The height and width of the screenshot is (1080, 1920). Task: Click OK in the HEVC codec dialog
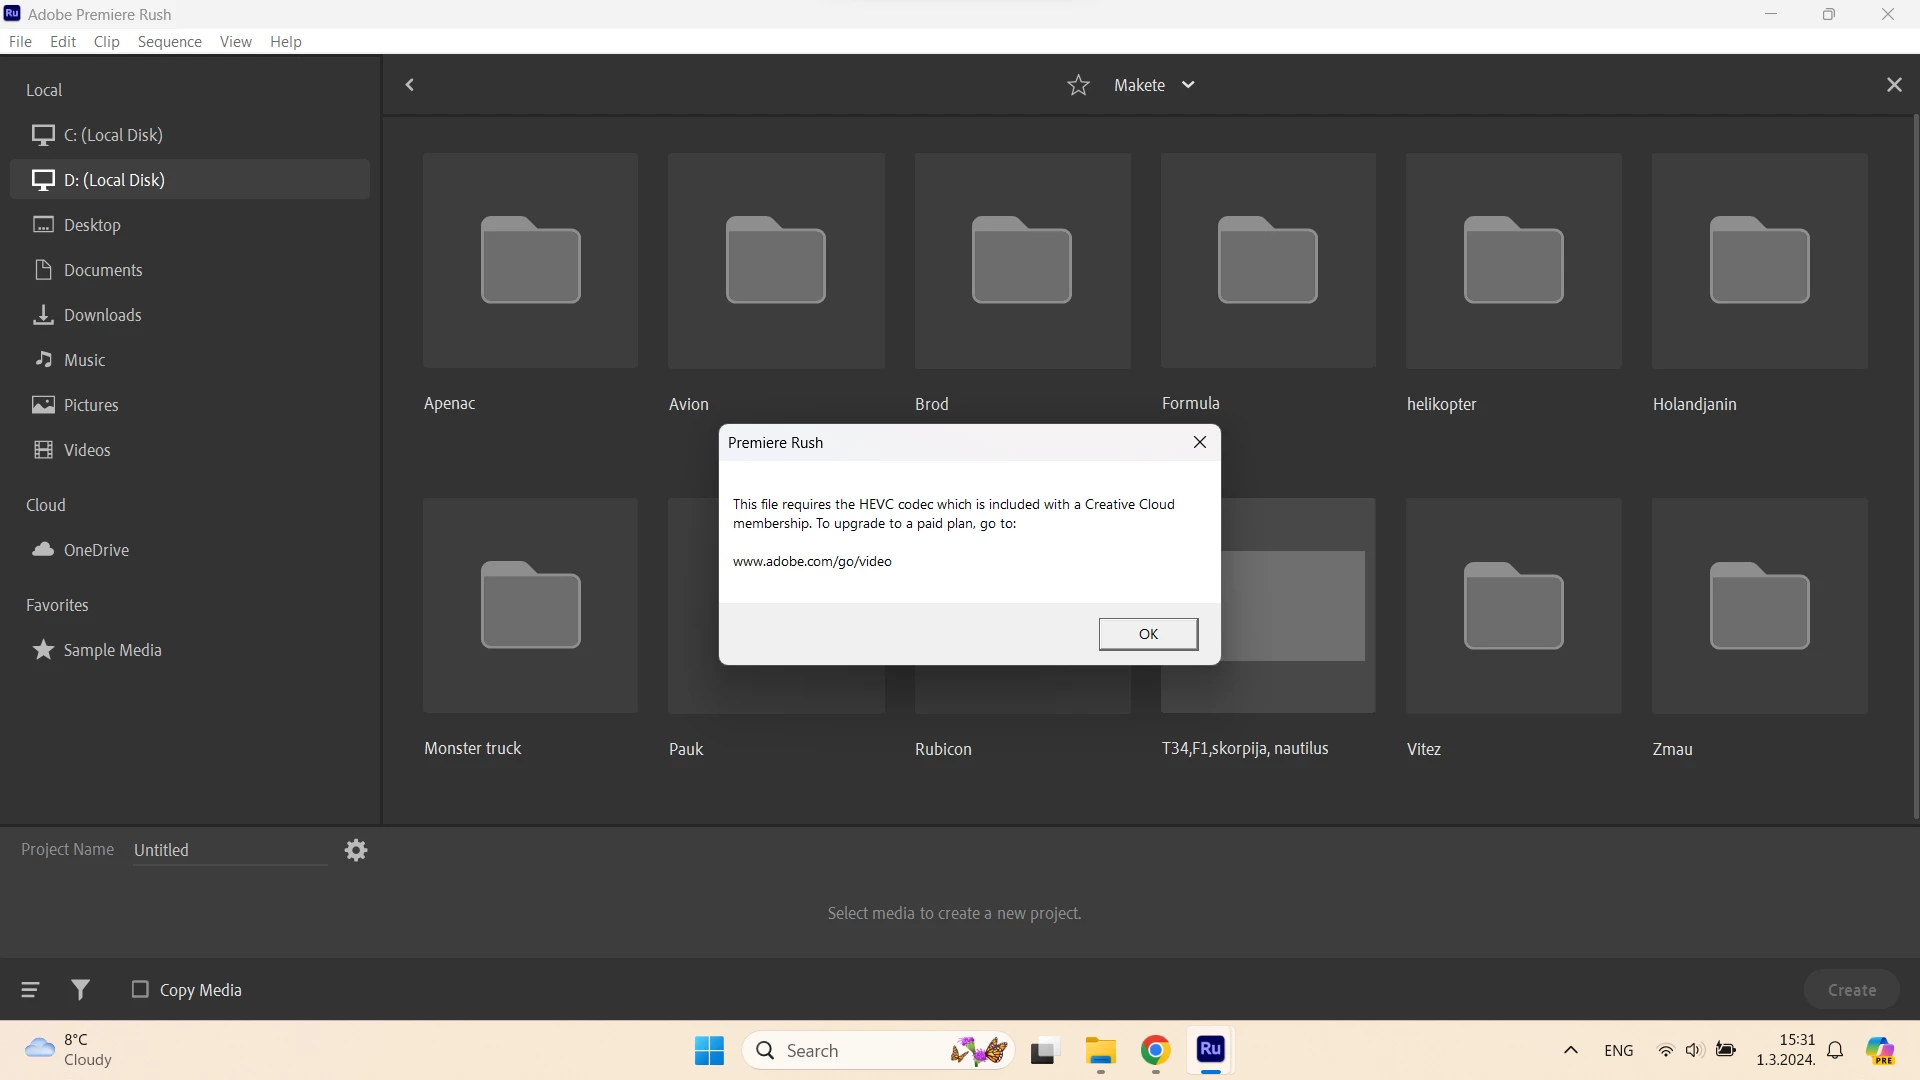(x=1148, y=634)
